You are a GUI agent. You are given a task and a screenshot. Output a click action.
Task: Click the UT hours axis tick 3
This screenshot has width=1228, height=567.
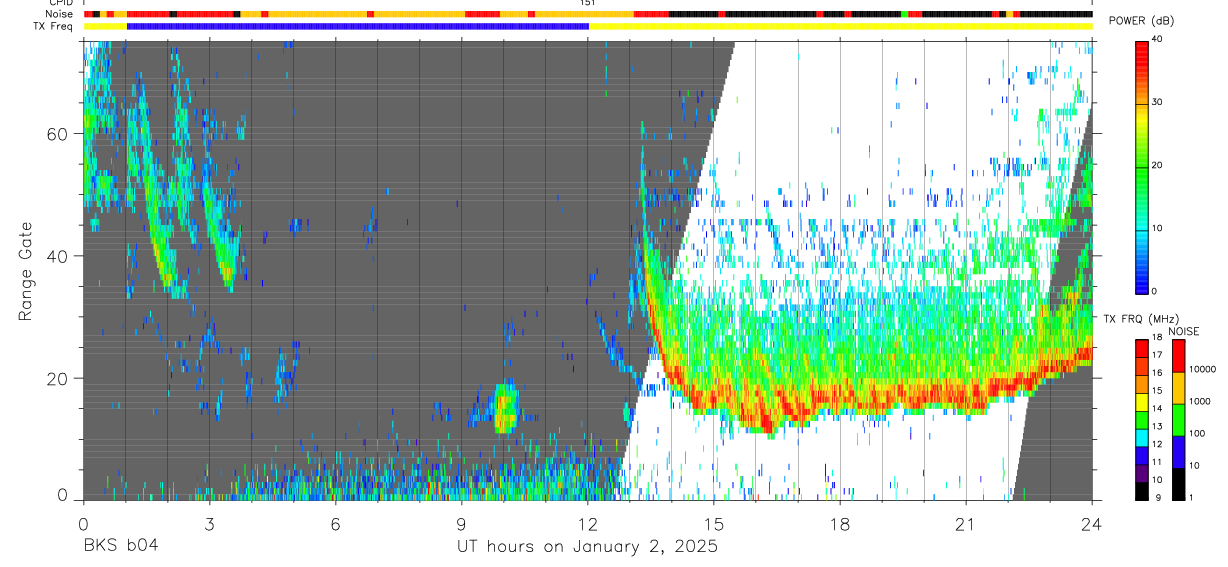point(209,523)
